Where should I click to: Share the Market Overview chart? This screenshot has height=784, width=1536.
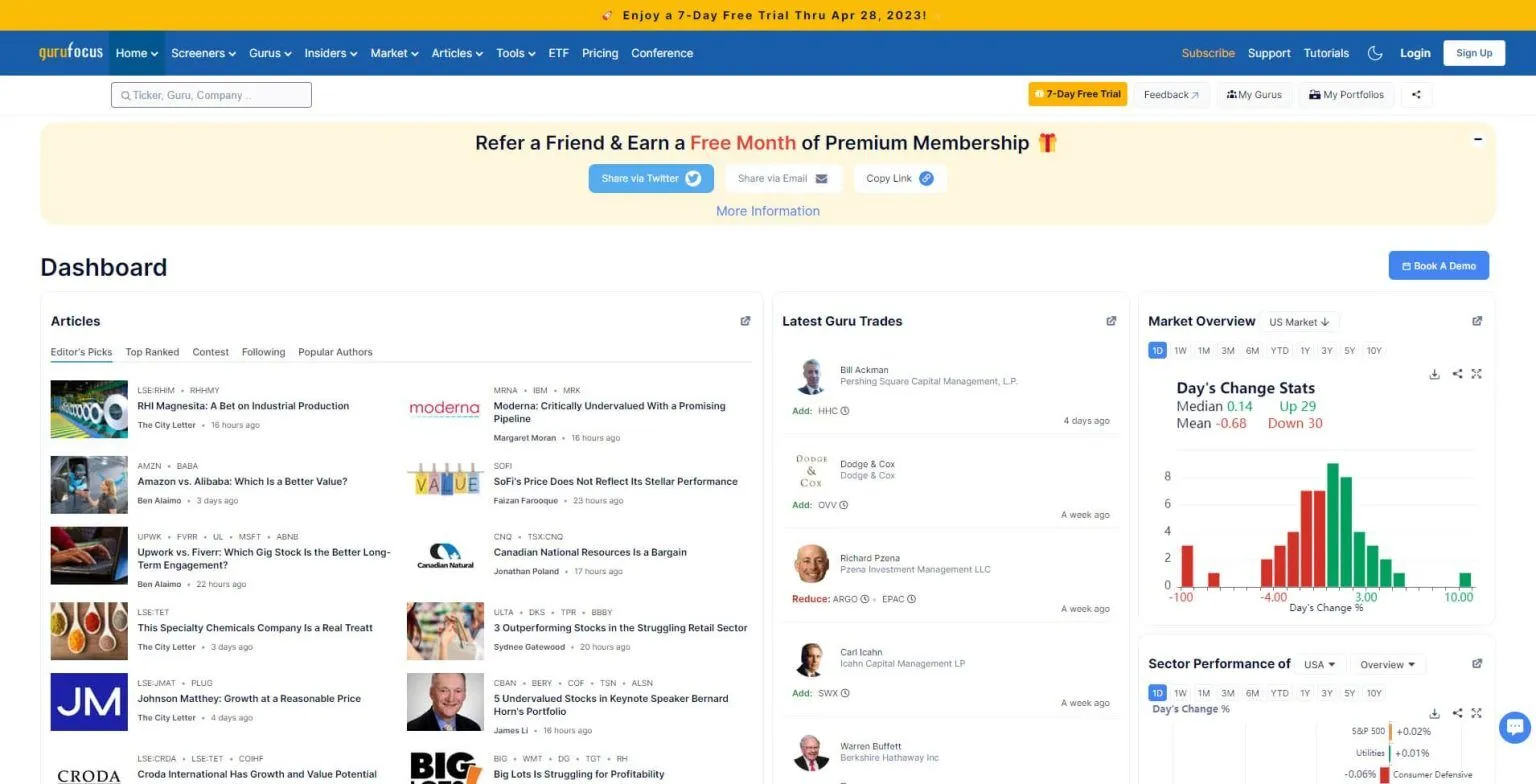(1457, 374)
